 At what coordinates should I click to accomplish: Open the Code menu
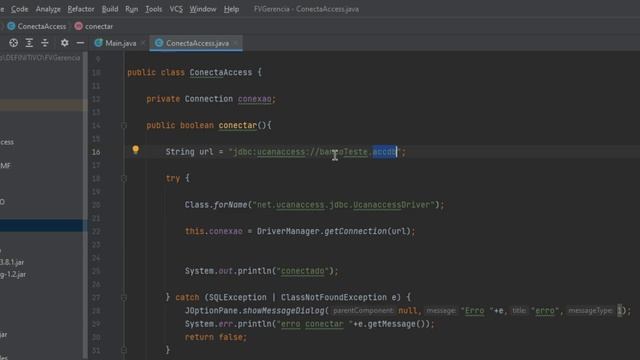19,9
